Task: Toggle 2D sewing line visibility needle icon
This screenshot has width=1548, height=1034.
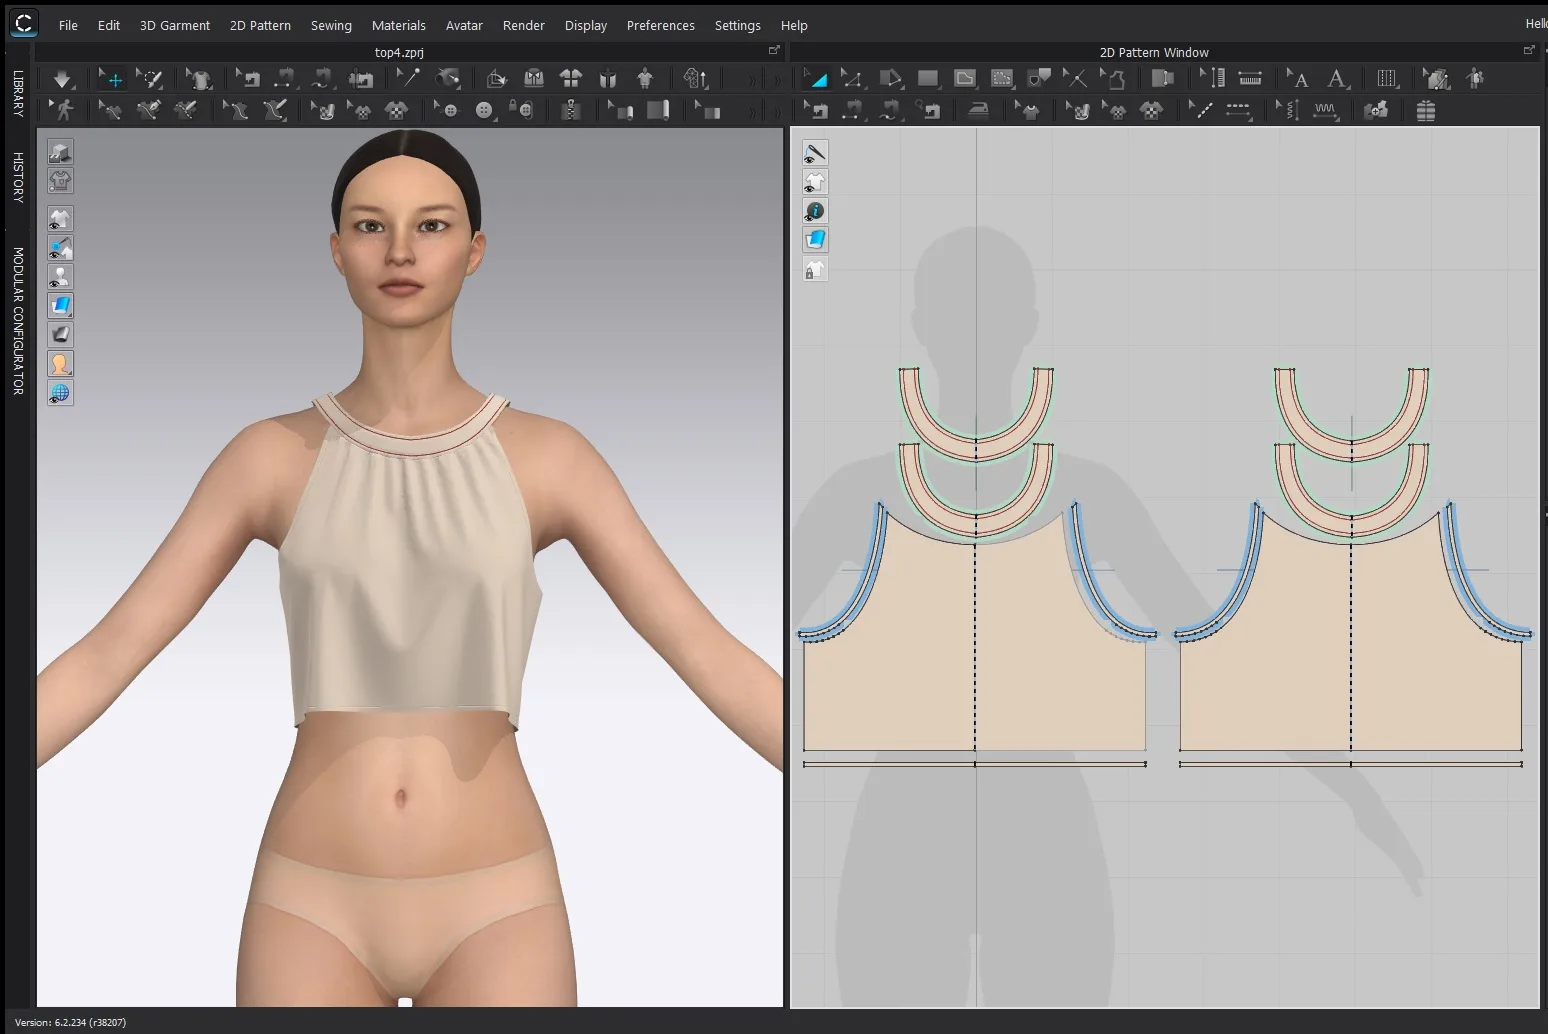Action: [815, 153]
